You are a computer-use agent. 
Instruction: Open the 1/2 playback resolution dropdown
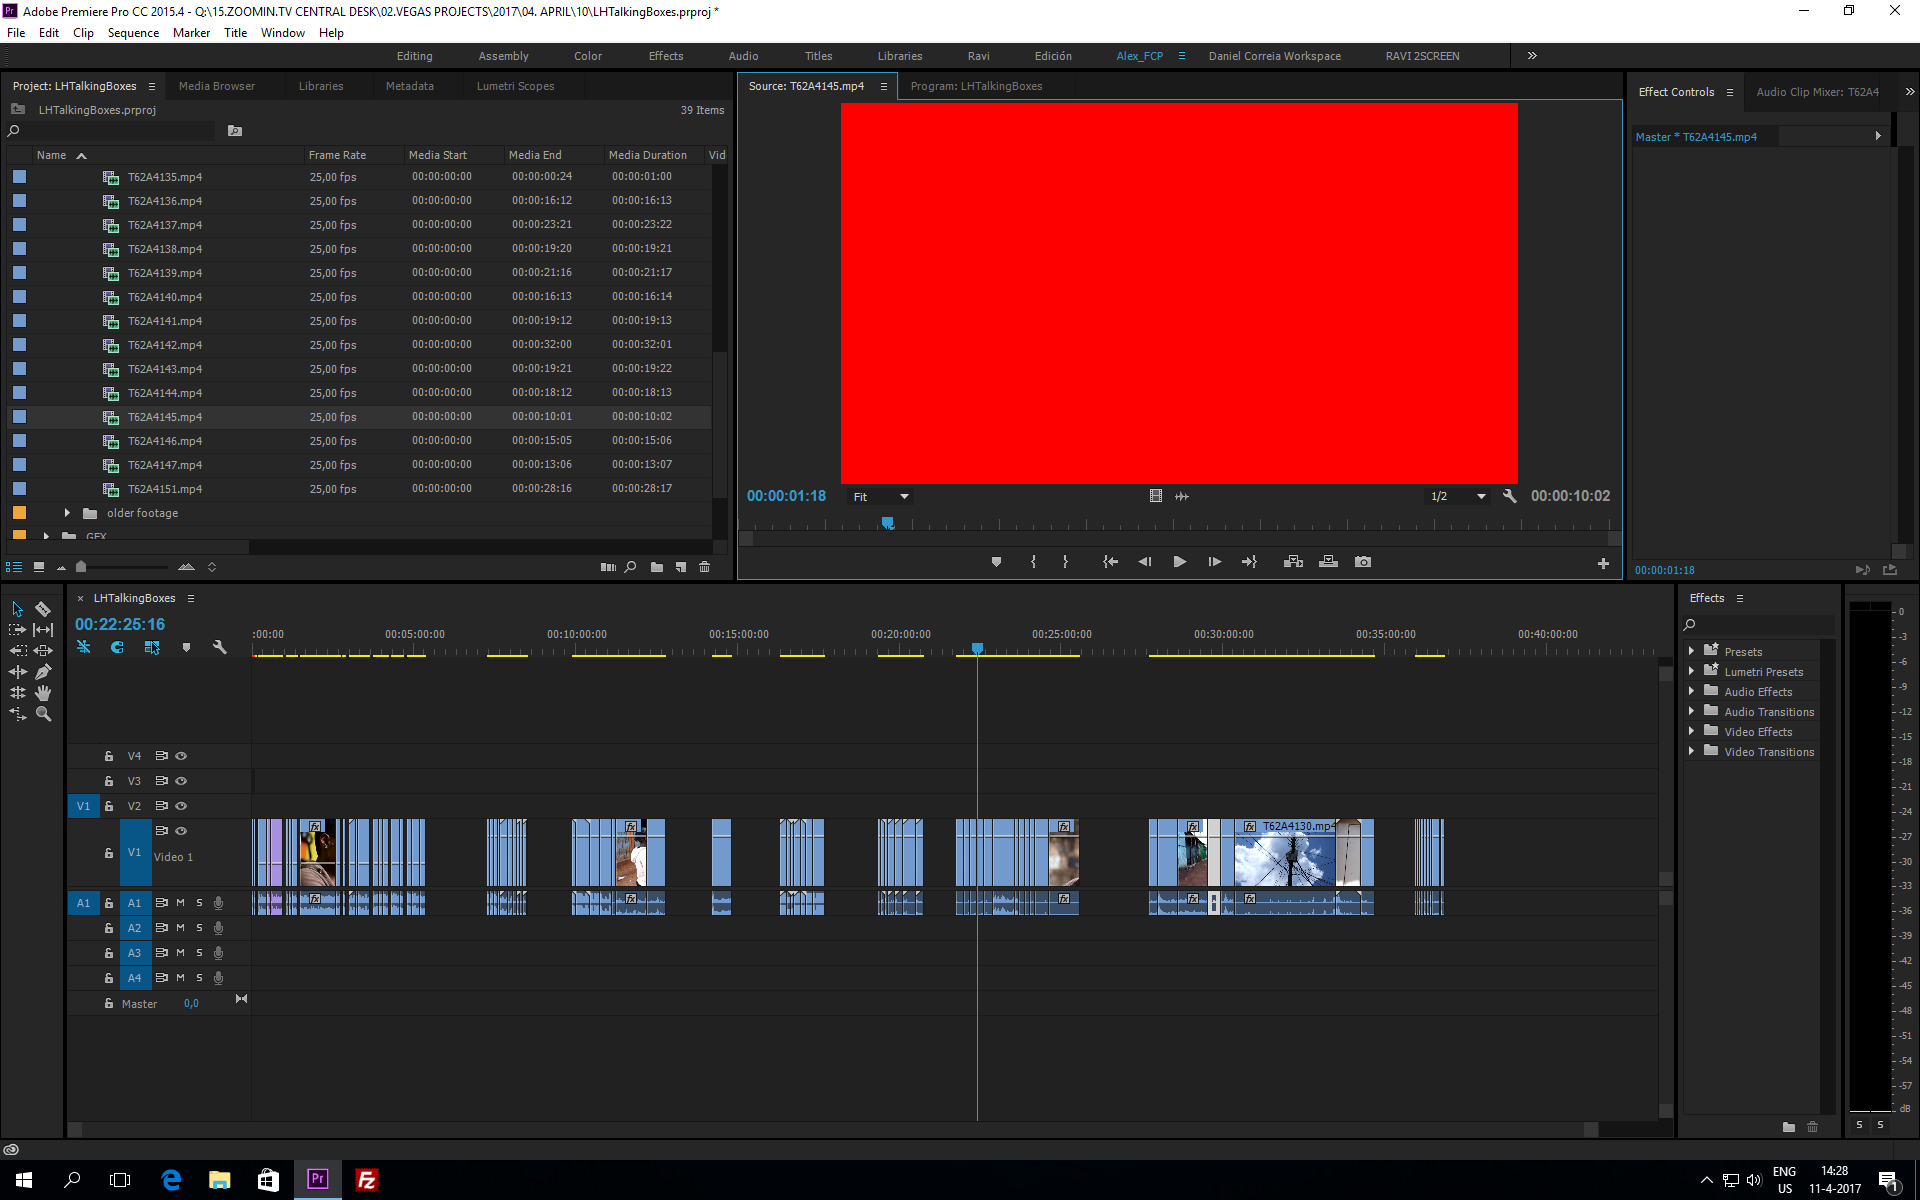coord(1458,497)
